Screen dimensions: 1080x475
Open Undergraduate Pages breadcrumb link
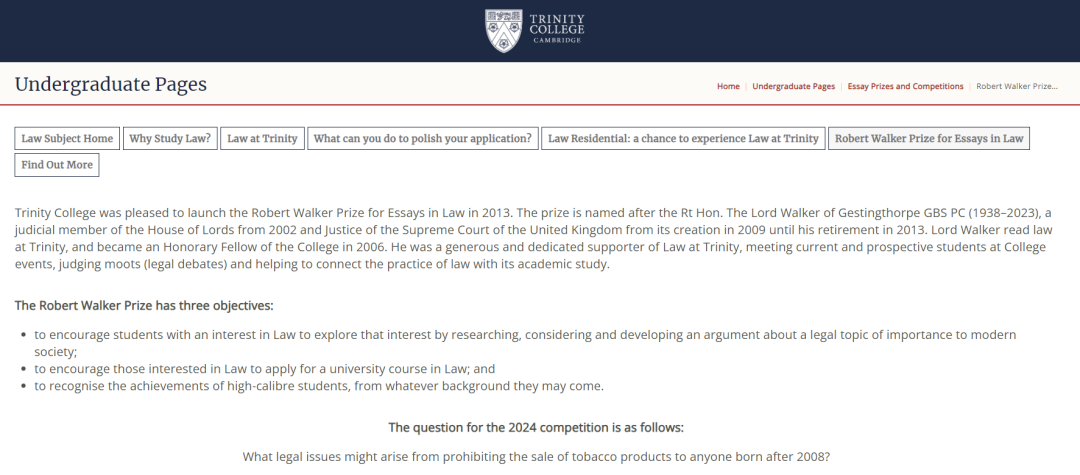coord(793,86)
